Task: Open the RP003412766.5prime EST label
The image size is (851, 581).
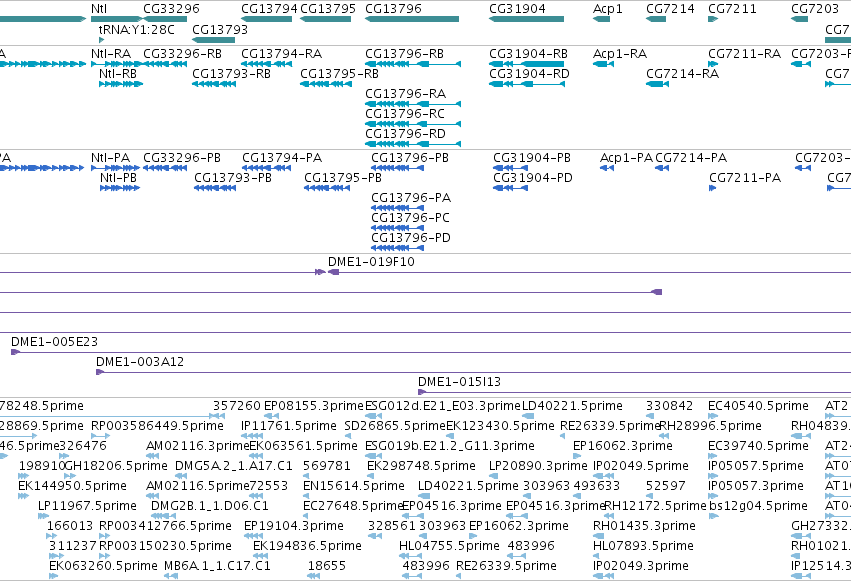Action: click(165, 526)
